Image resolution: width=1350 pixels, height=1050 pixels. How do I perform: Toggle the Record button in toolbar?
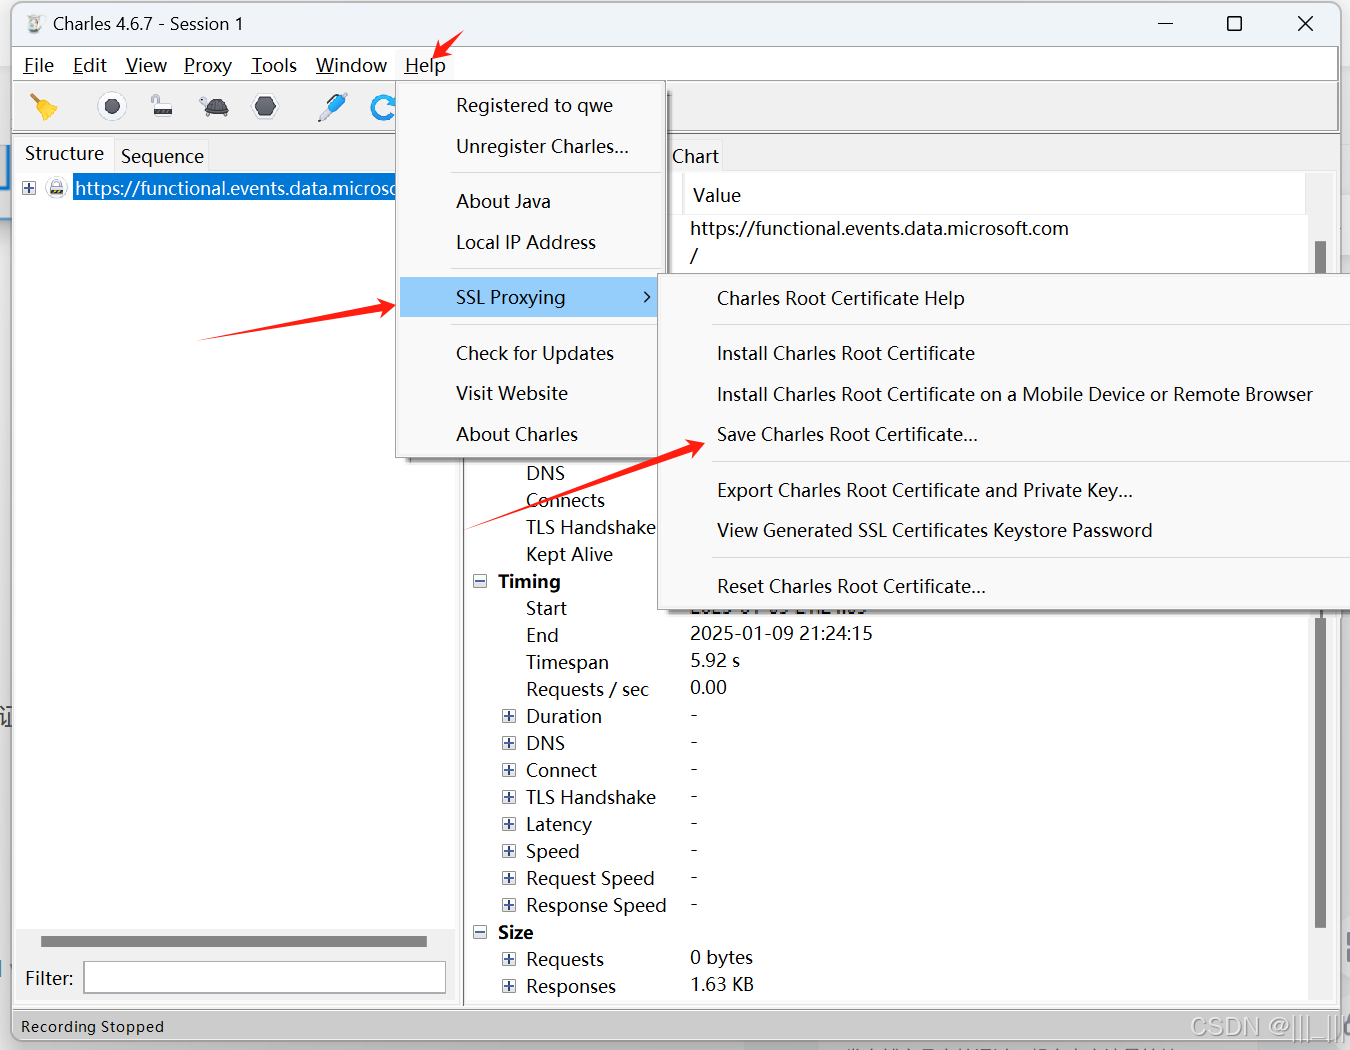112,106
